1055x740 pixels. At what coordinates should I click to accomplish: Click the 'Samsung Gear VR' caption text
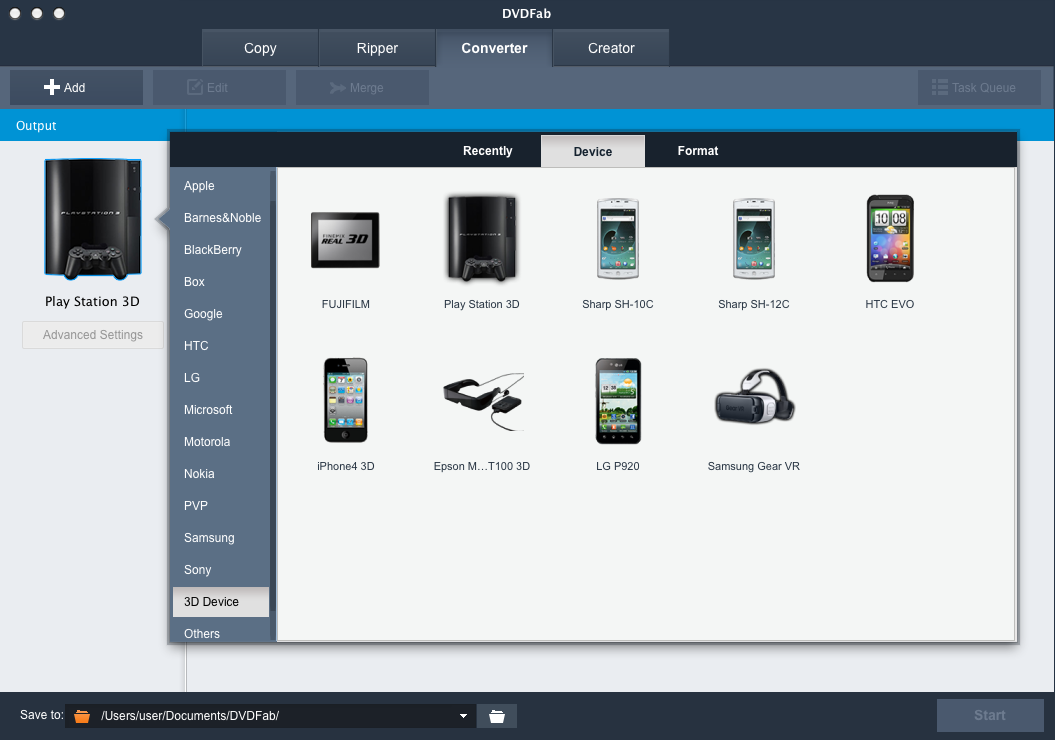coord(754,466)
